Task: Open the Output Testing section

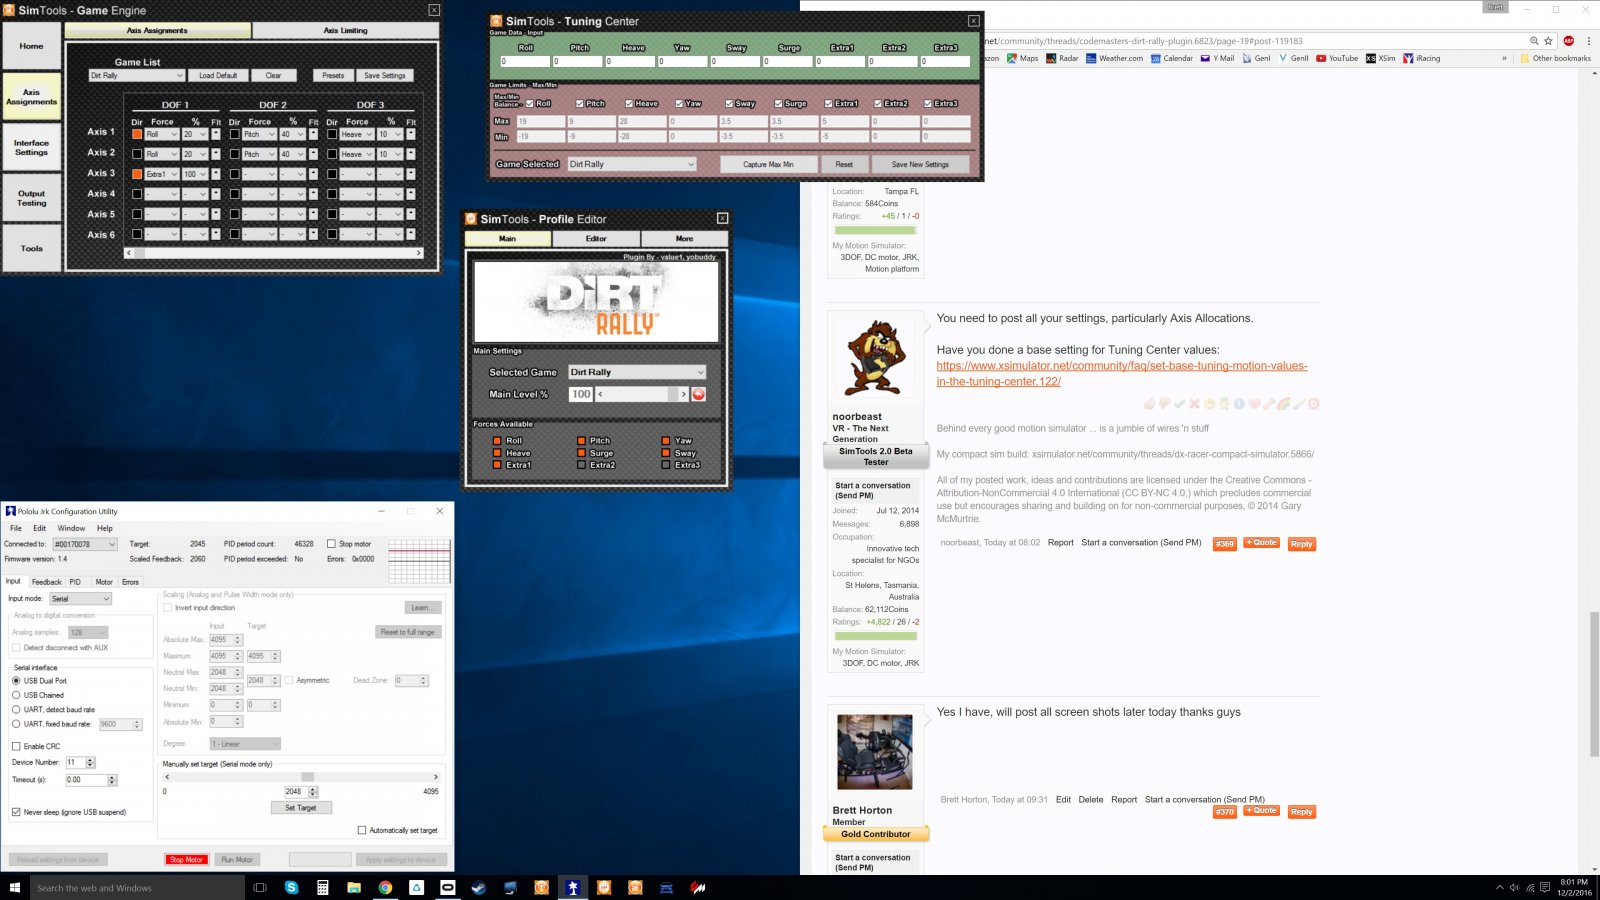Action: (x=31, y=198)
